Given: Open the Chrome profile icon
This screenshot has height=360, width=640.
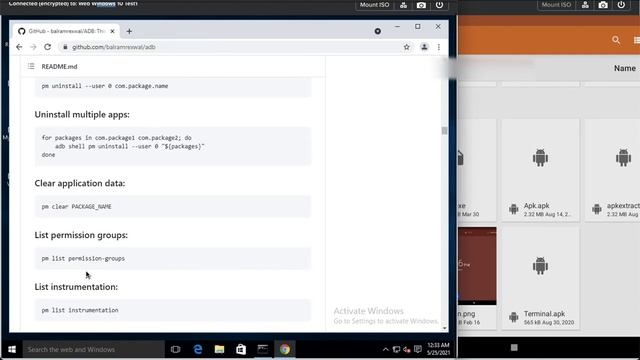Looking at the screenshot, I should (424, 47).
